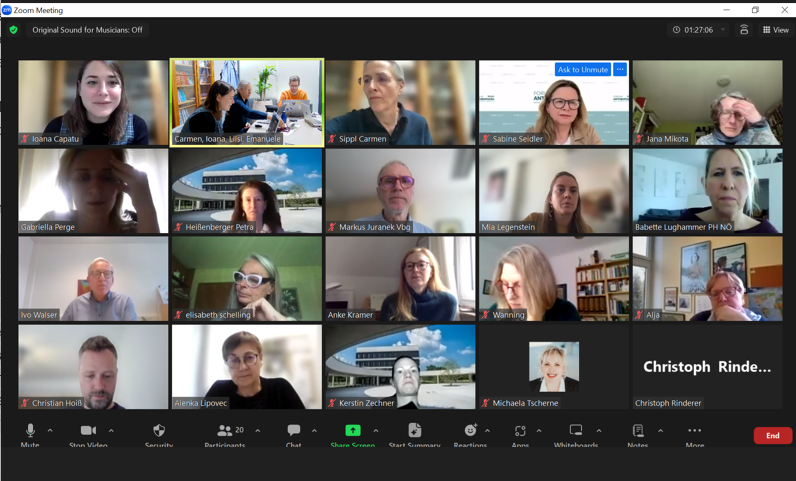Open the View layout menu
796x481 pixels.
click(x=775, y=30)
